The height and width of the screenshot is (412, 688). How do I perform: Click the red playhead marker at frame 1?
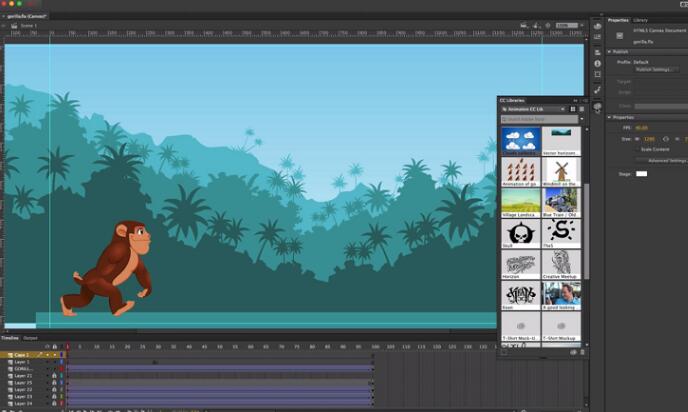pos(67,347)
